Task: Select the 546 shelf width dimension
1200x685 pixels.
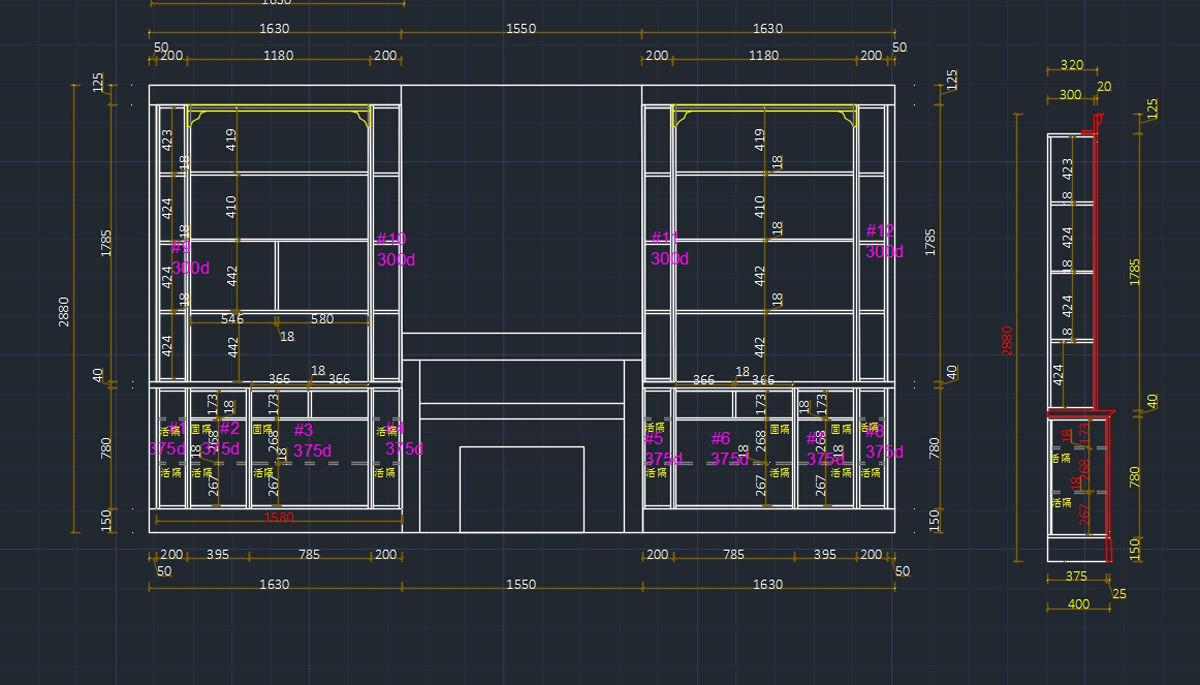Action: [232, 319]
